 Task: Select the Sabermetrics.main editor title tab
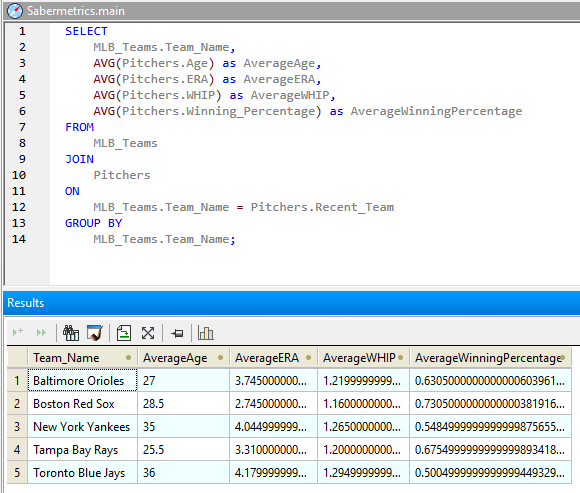[x=76, y=11]
